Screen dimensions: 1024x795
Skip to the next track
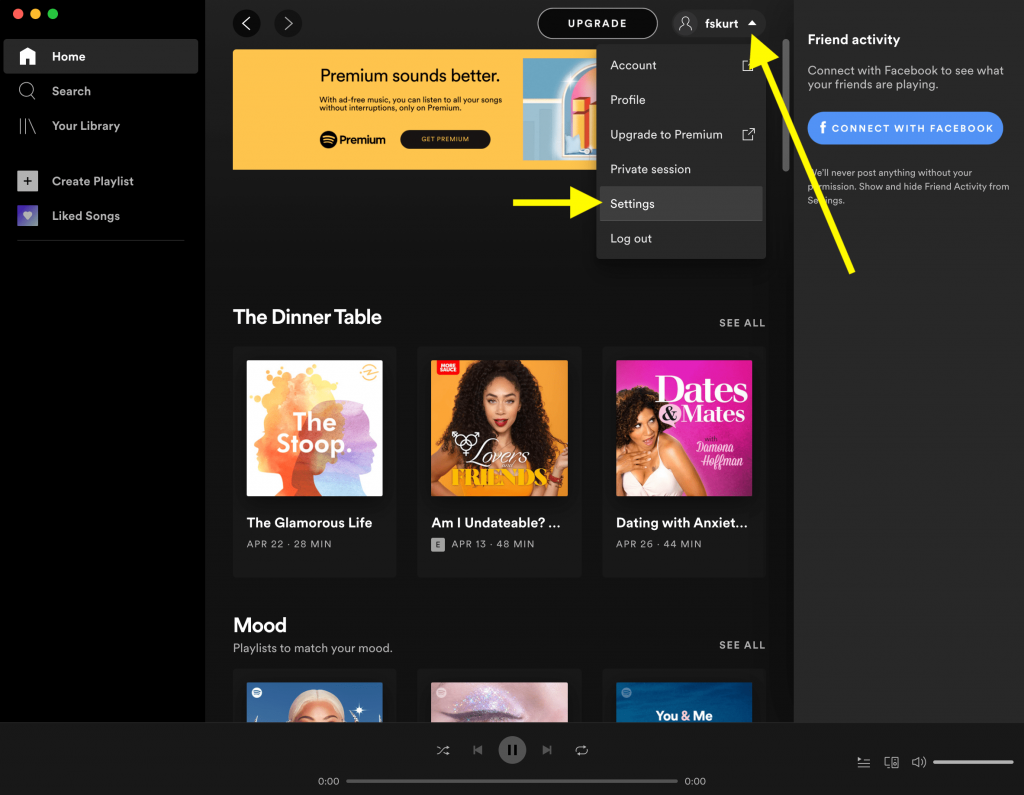(x=547, y=750)
